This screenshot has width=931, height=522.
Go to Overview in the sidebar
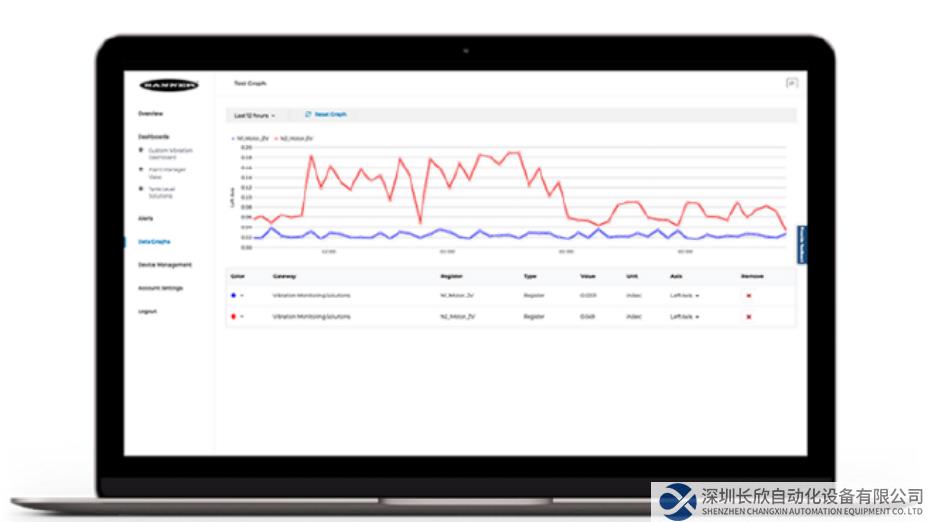click(151, 114)
